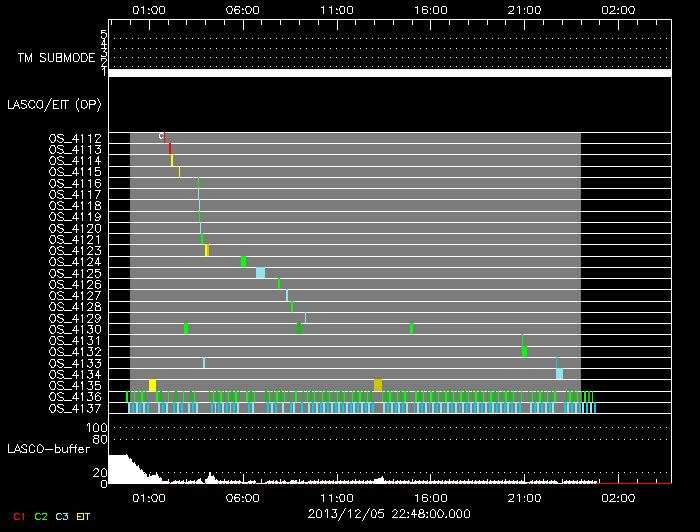Click the green block in OS_4126

coord(279,284)
